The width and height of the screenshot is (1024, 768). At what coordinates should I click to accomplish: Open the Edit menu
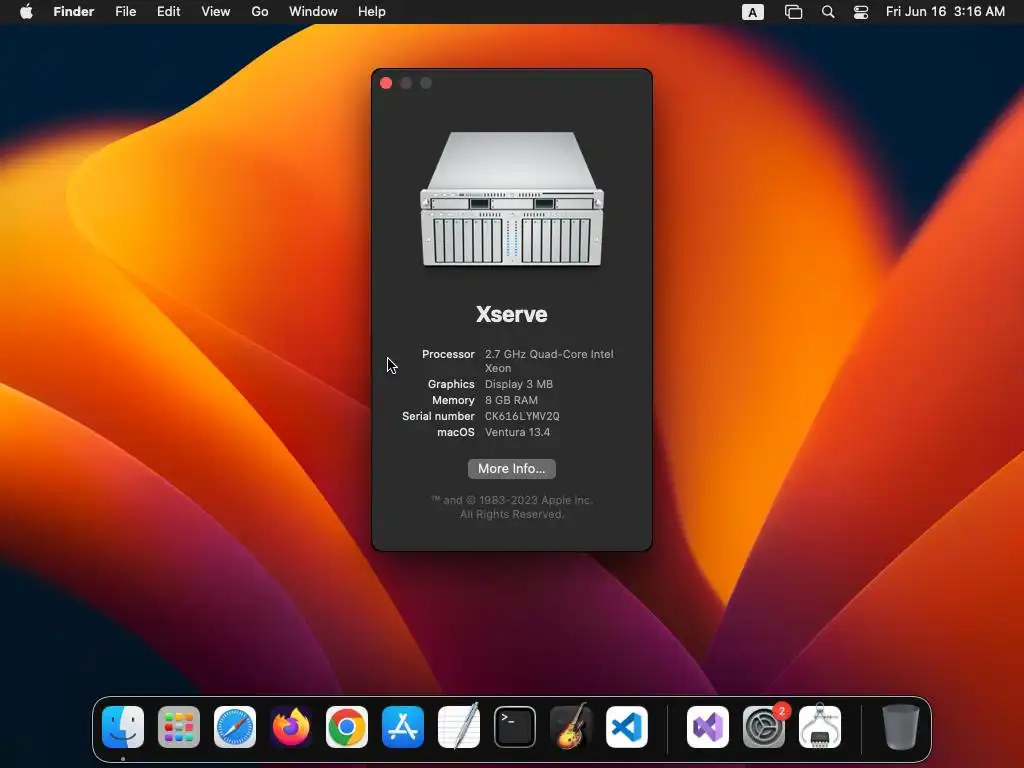[168, 12]
